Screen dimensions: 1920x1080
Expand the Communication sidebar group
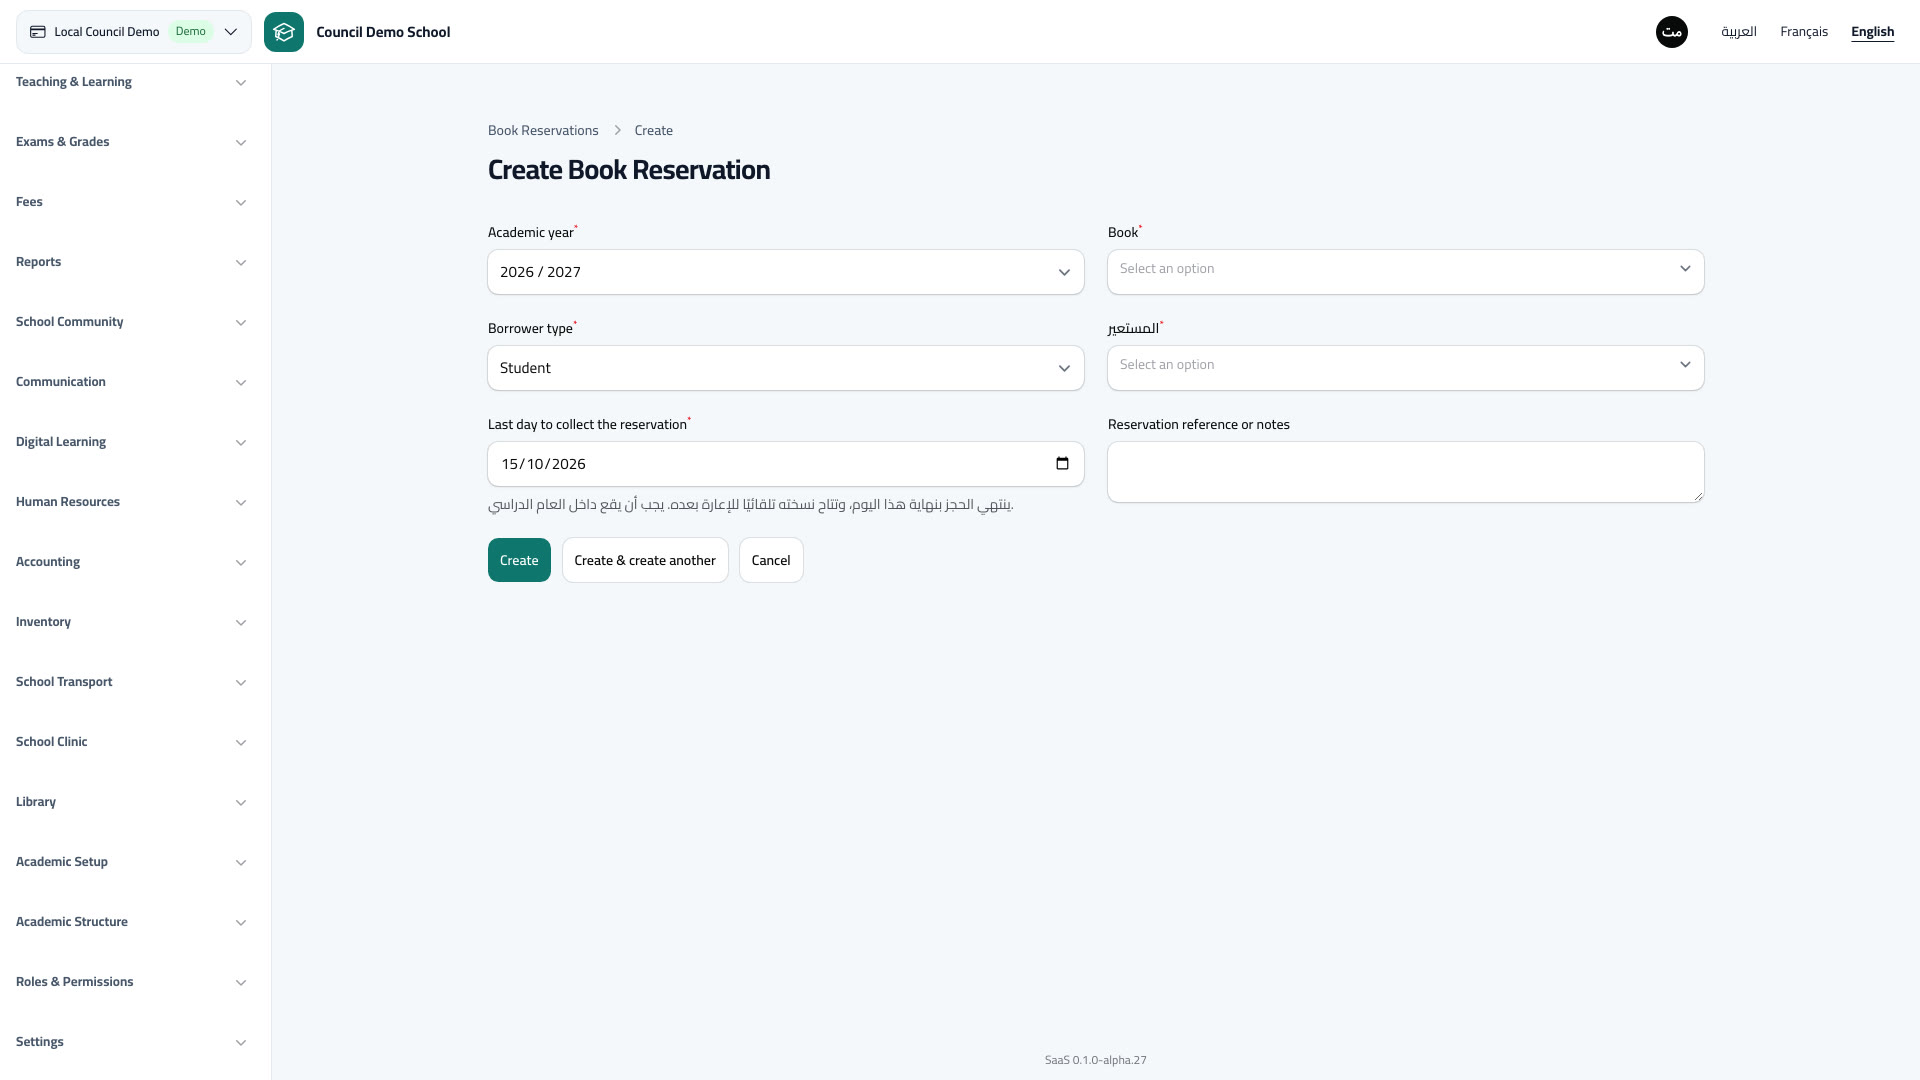click(131, 382)
